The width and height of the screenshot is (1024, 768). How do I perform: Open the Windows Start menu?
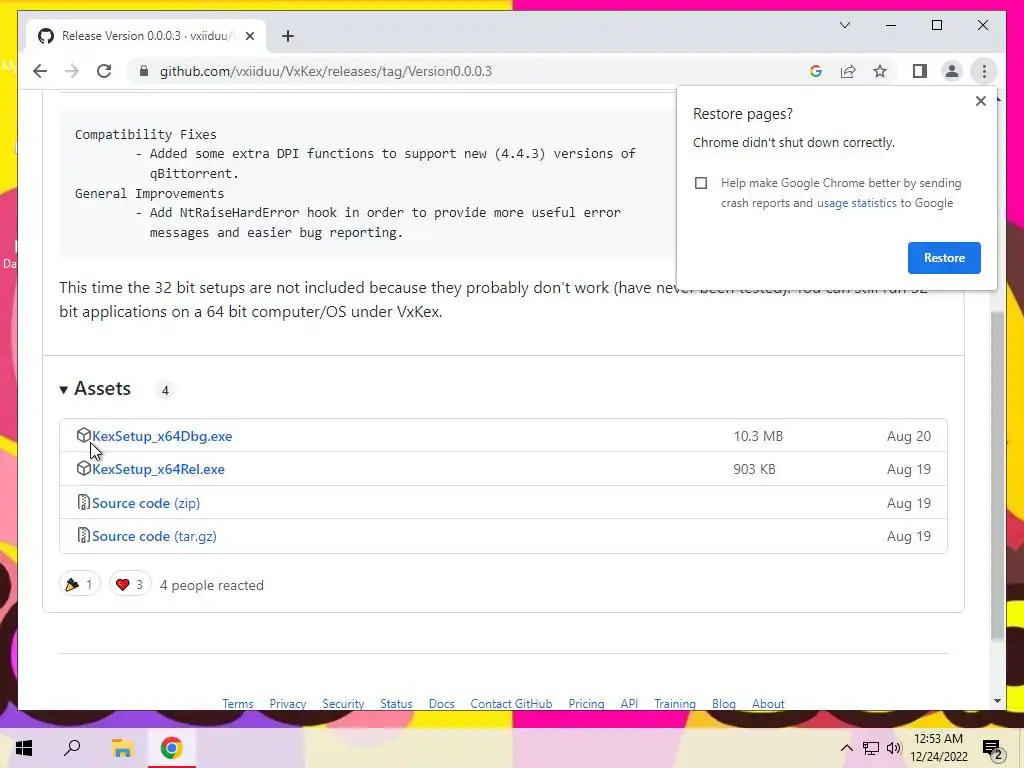(24, 748)
